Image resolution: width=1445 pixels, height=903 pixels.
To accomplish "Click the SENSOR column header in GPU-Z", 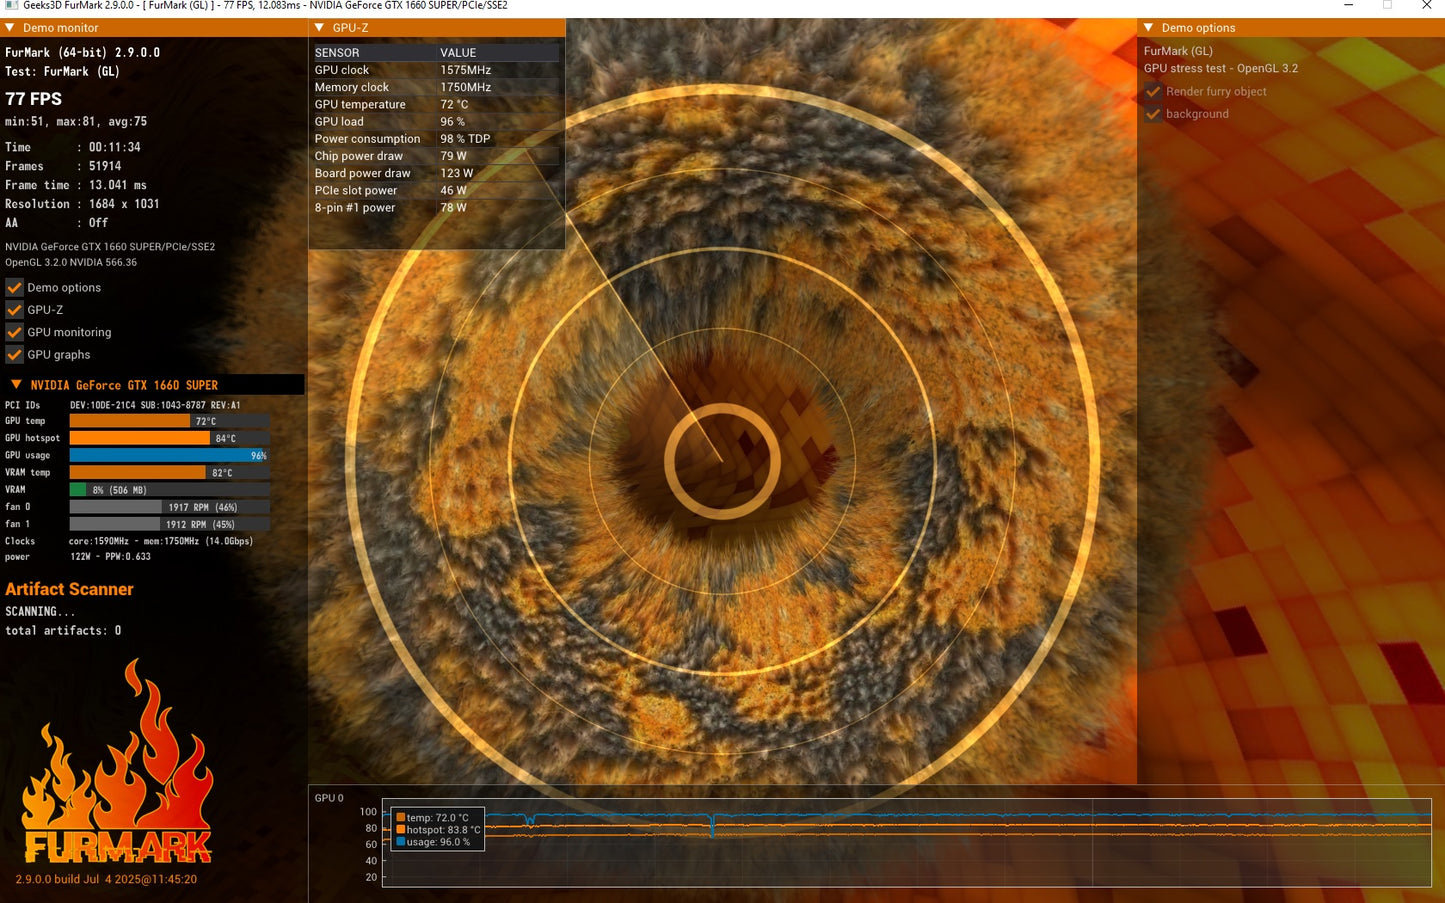I will click(x=337, y=53).
